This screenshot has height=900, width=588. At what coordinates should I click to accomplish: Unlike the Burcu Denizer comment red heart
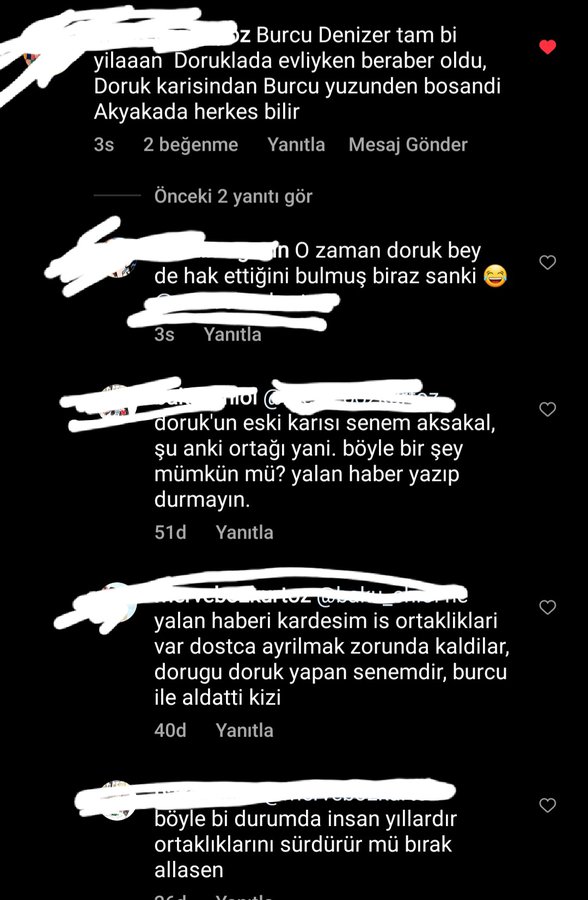point(548,47)
